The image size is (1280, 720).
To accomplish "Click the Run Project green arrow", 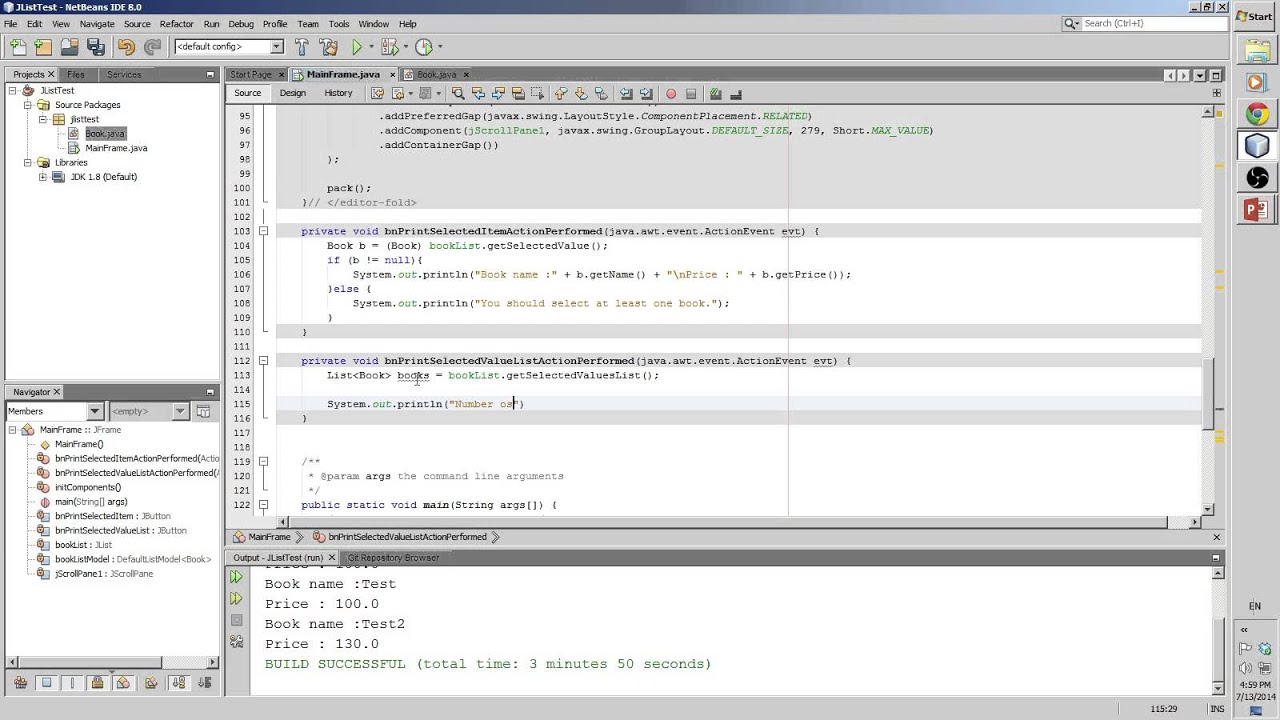I will click(357, 47).
